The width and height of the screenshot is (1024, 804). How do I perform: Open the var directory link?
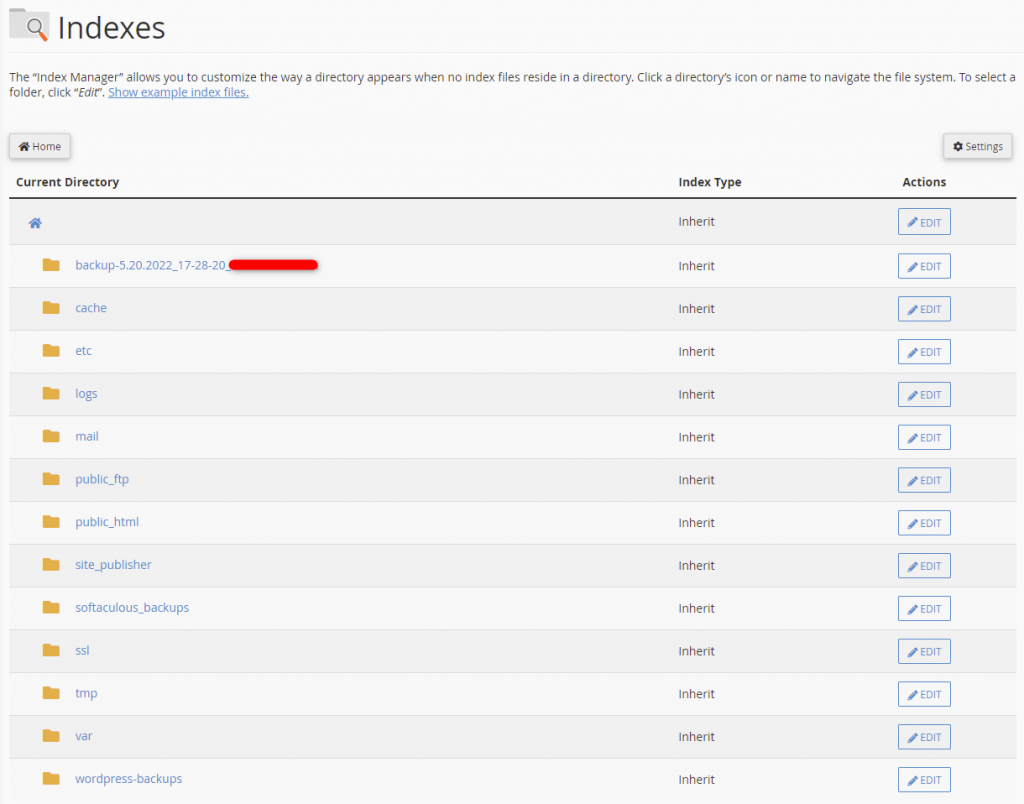click(83, 736)
